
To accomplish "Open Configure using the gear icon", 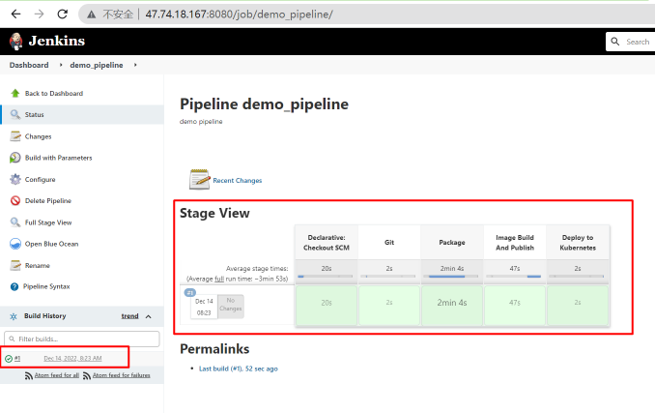I will click(15, 179).
